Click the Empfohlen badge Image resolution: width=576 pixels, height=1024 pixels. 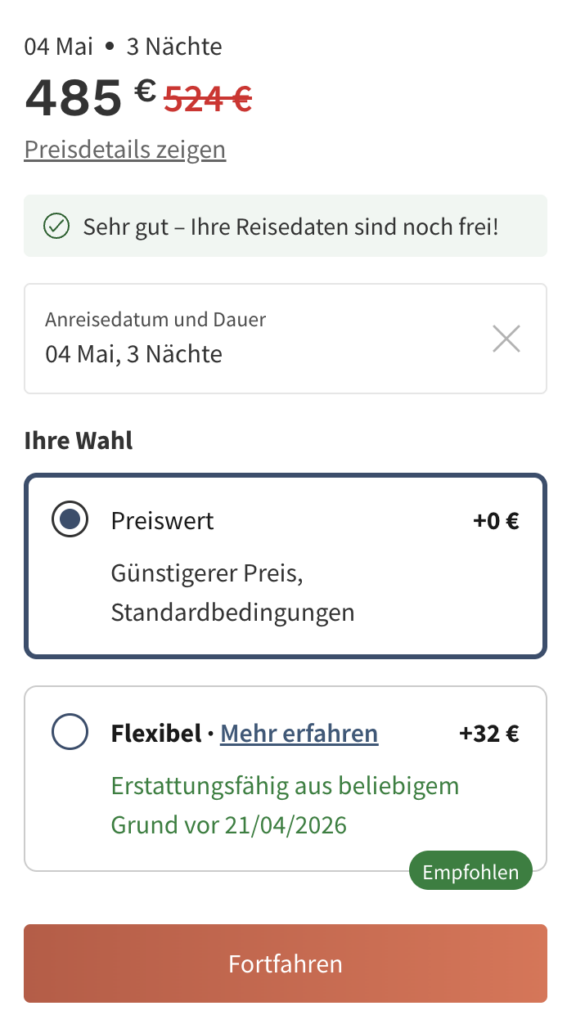[470, 870]
